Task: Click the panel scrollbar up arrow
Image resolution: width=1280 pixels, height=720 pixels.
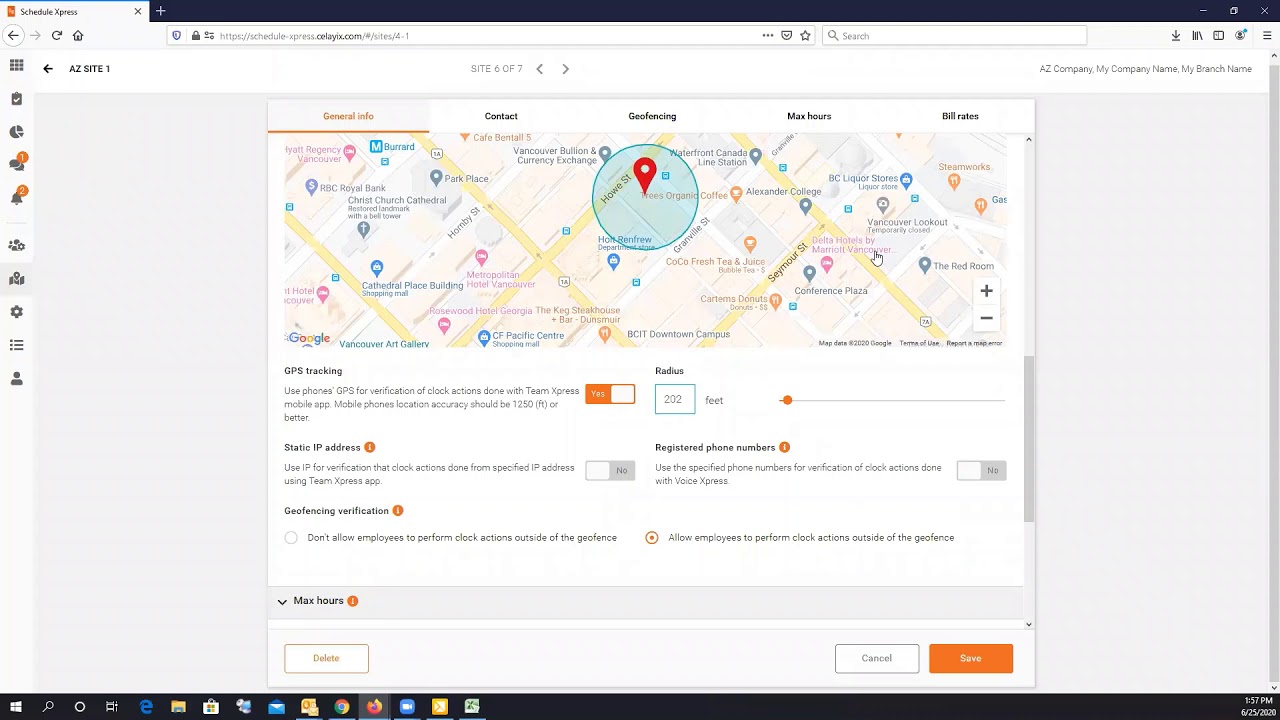Action: coord(1029,139)
